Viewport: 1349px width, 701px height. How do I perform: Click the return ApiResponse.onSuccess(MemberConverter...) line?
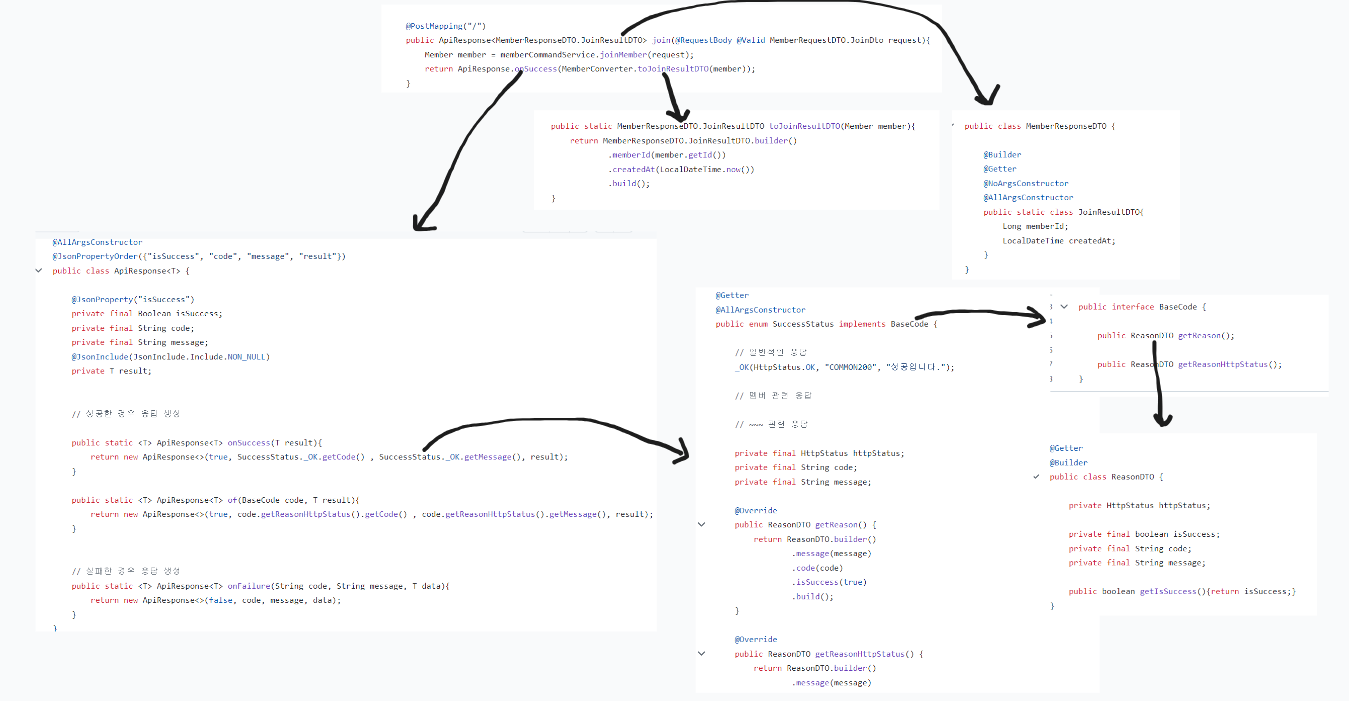[x=590, y=69]
